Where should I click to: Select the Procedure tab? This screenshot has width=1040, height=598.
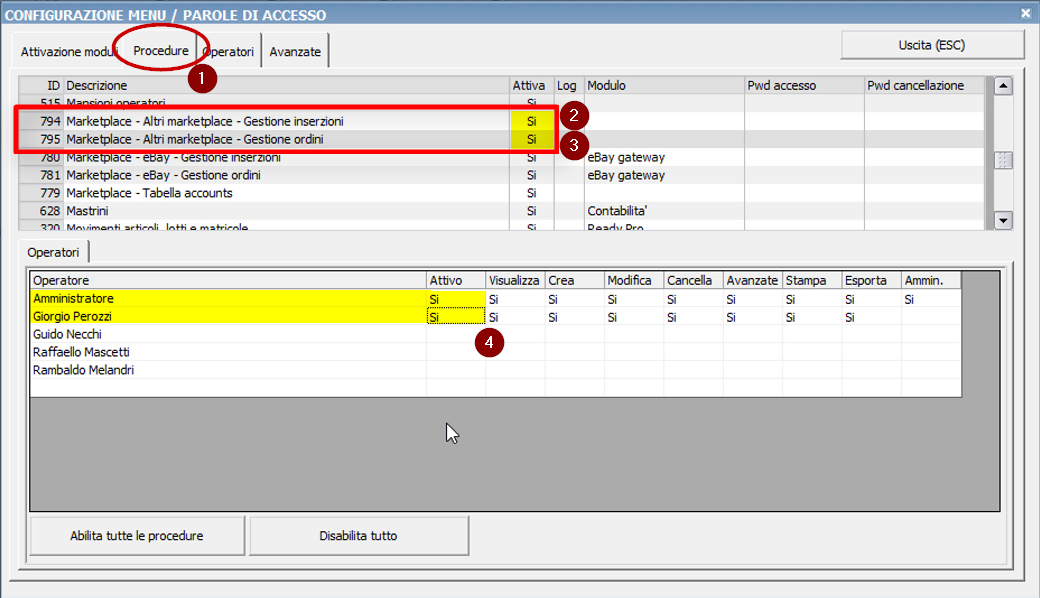(160, 51)
